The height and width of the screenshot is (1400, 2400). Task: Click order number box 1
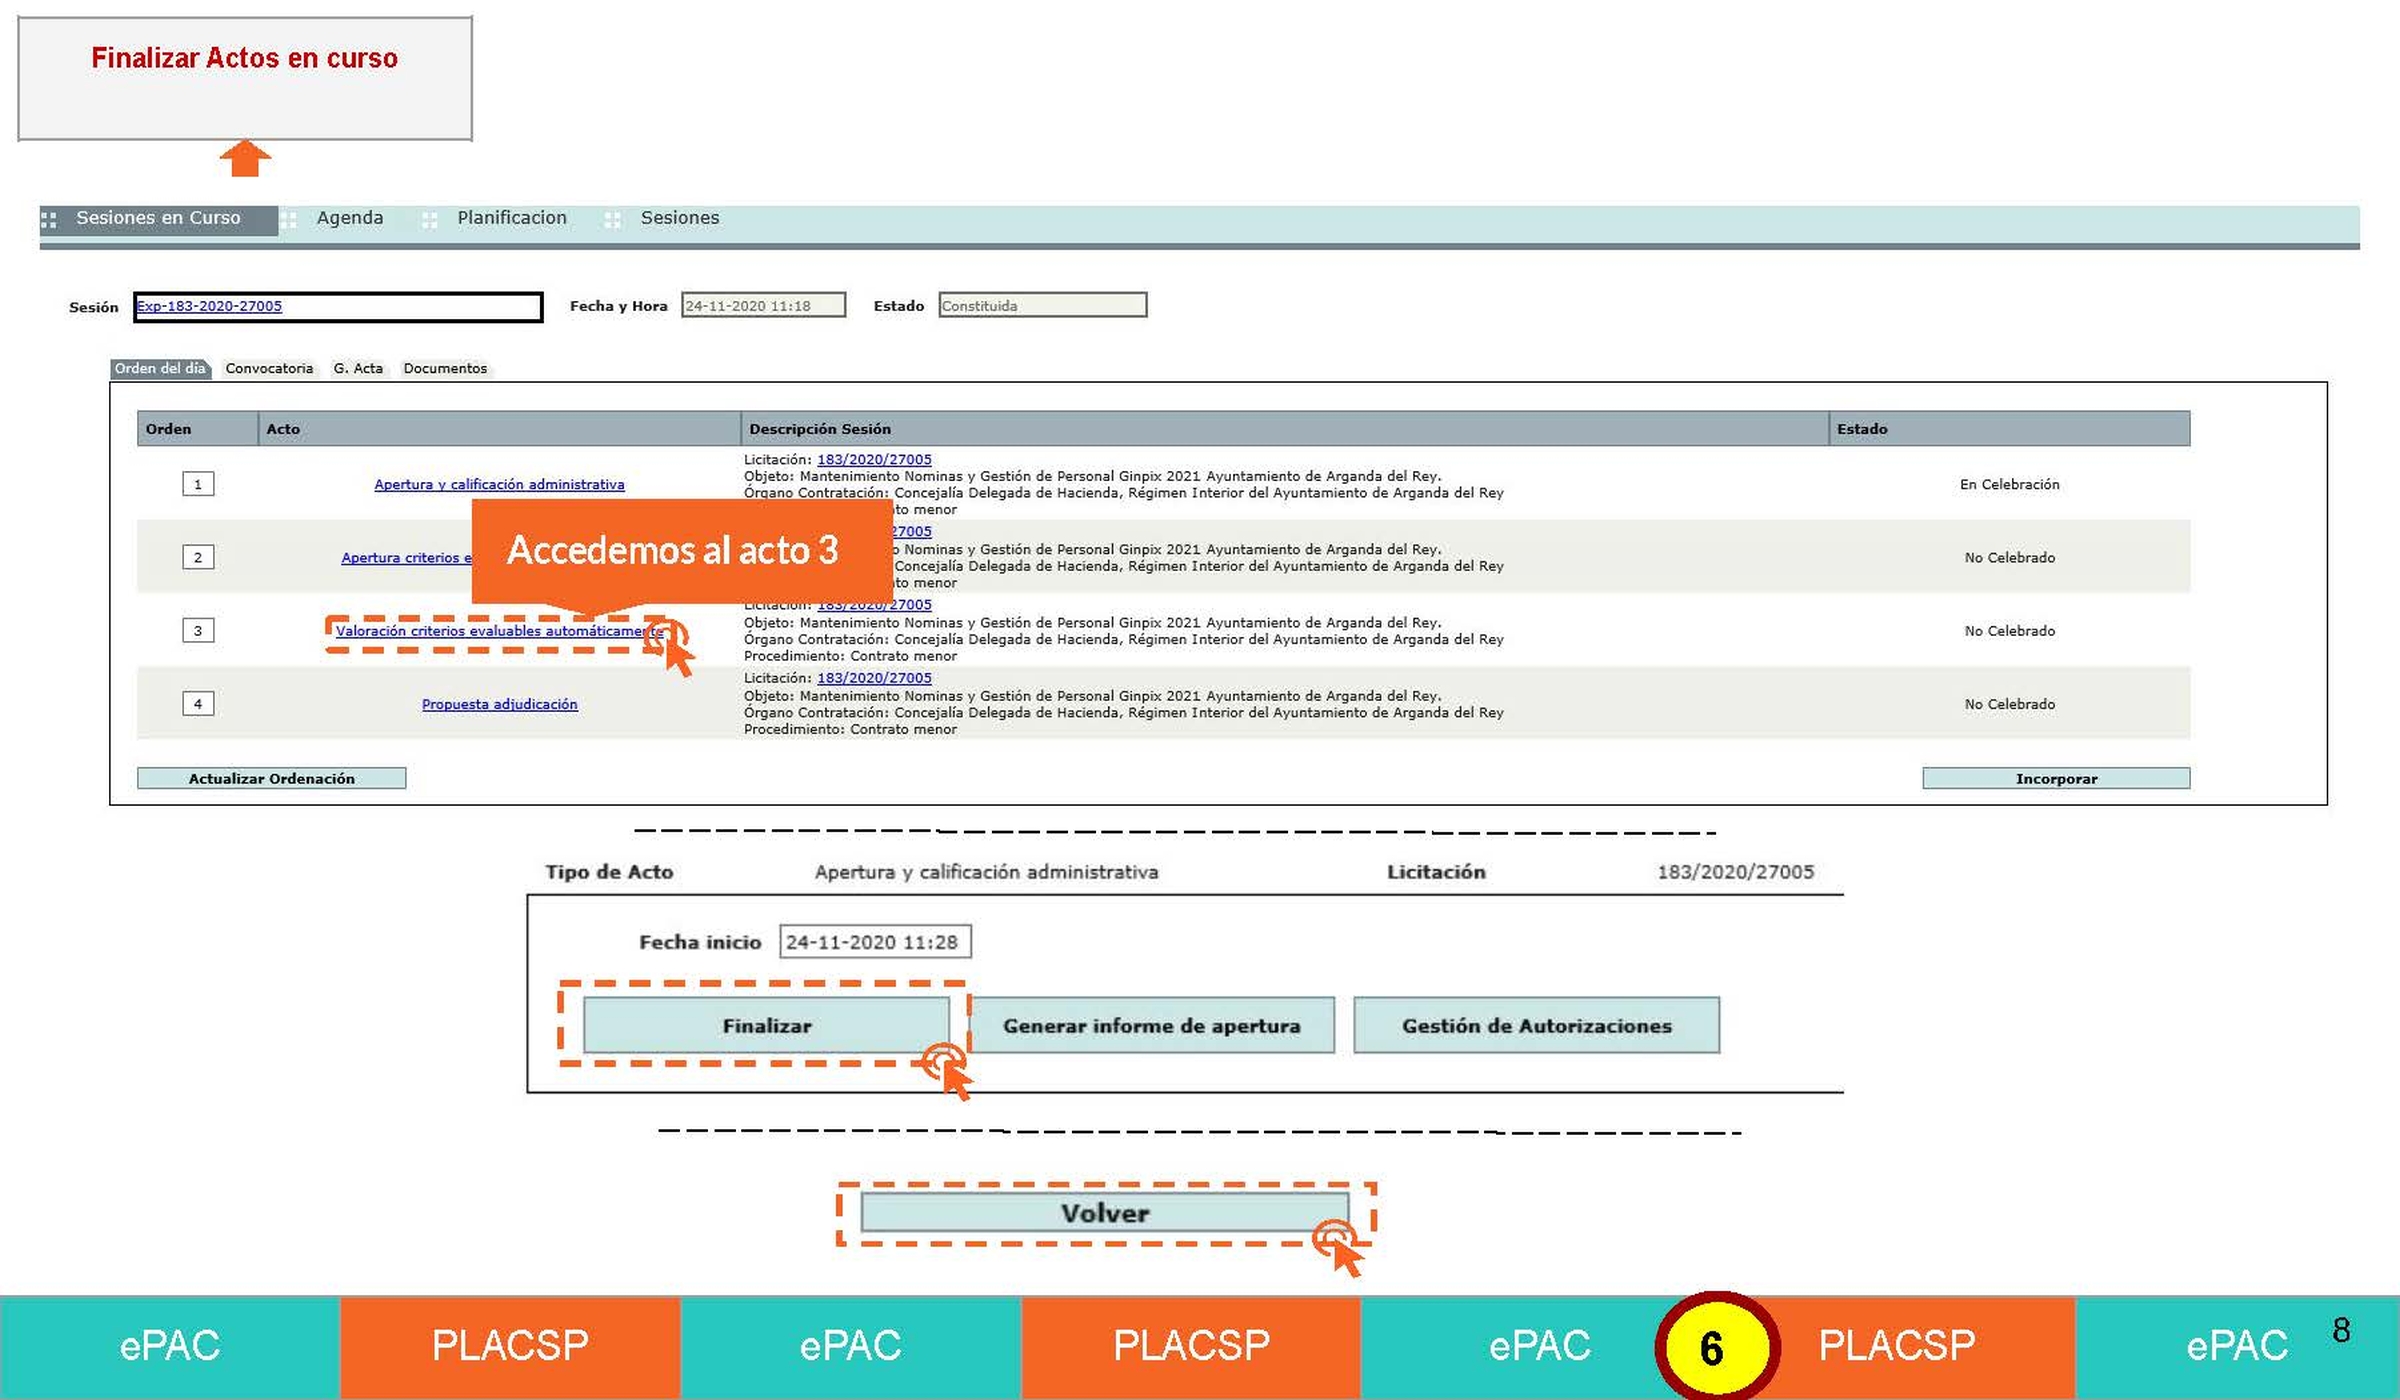[x=198, y=484]
